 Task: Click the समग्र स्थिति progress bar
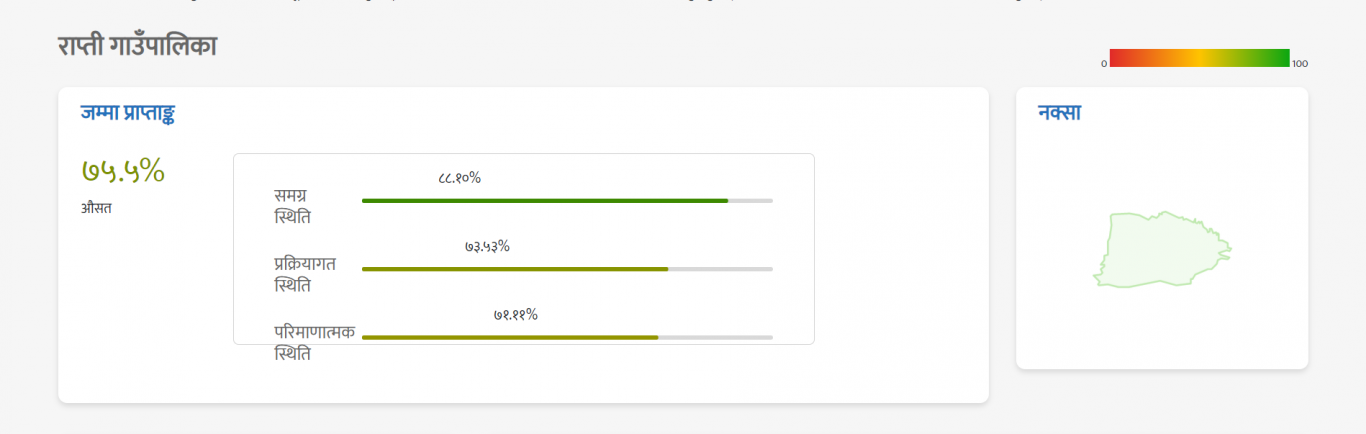[x=567, y=201]
